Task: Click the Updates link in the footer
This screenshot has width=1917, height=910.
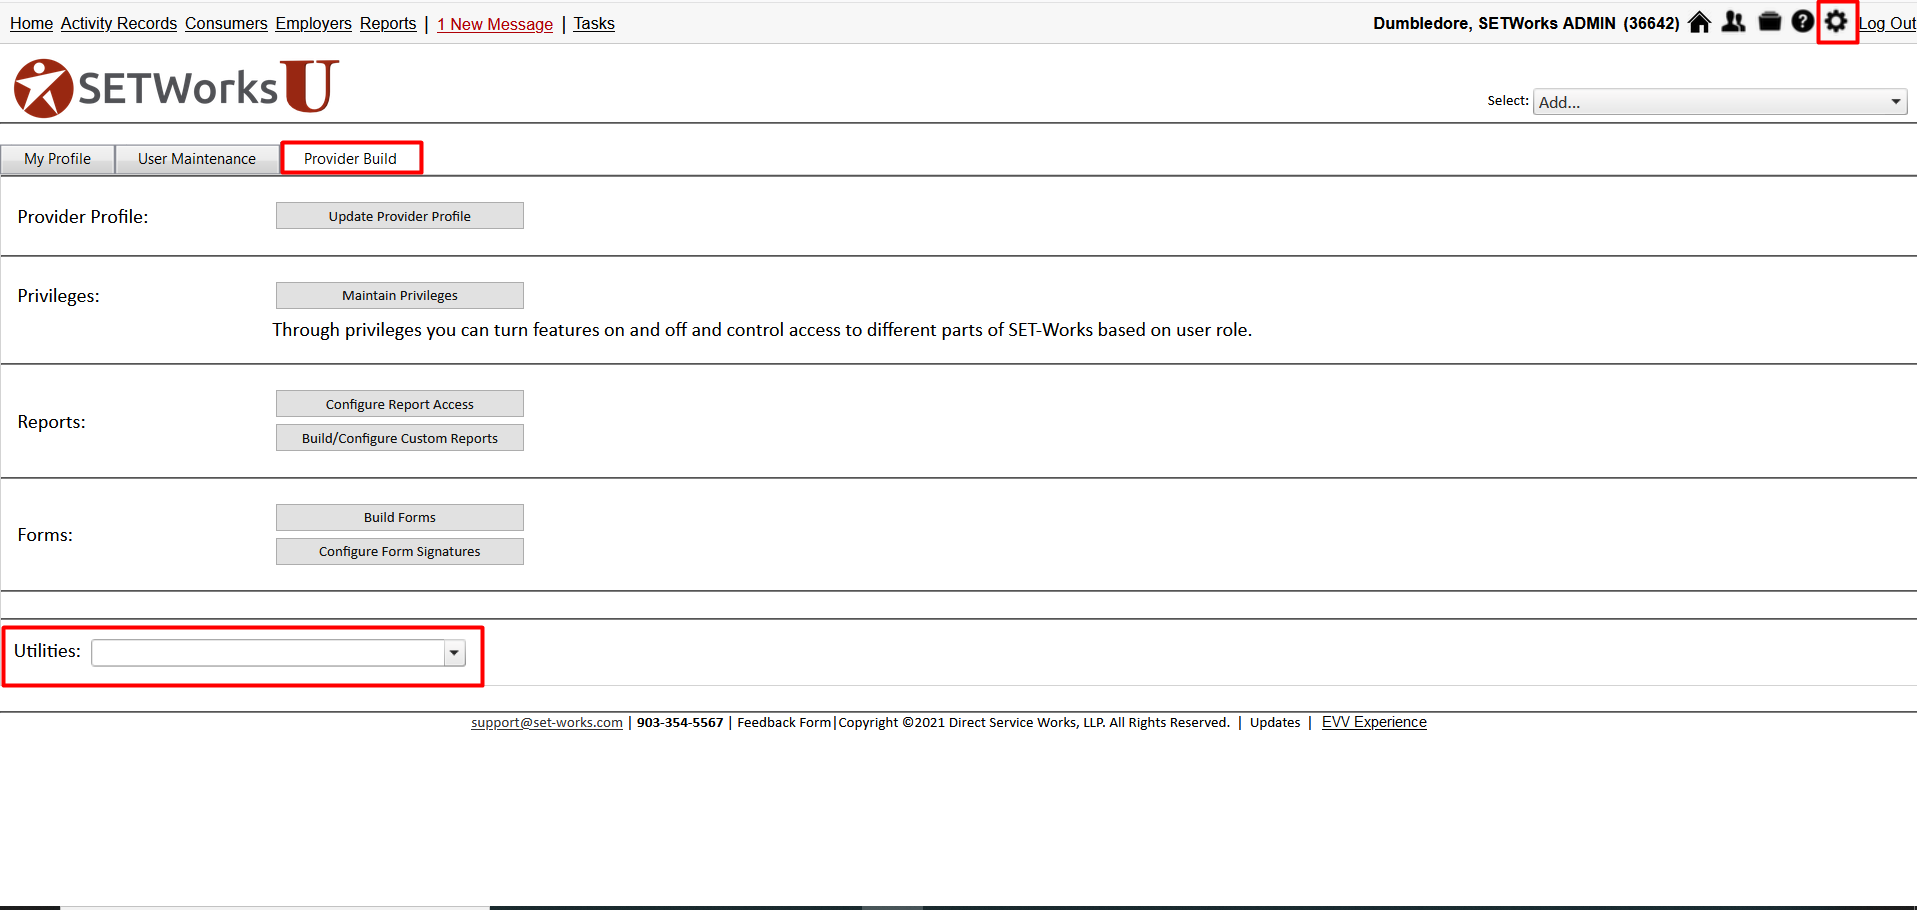Action: tap(1275, 723)
